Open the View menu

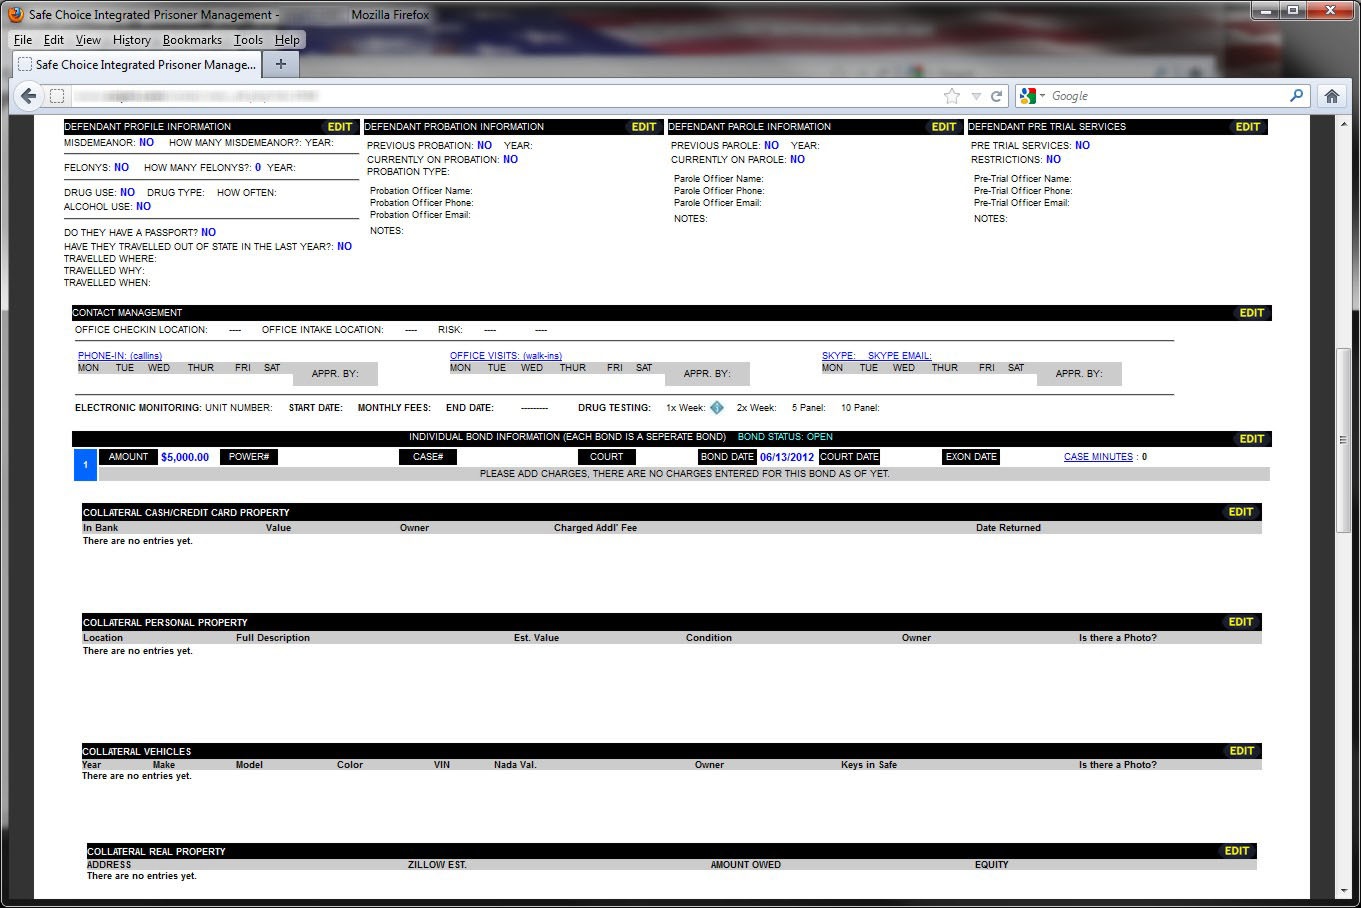point(88,40)
